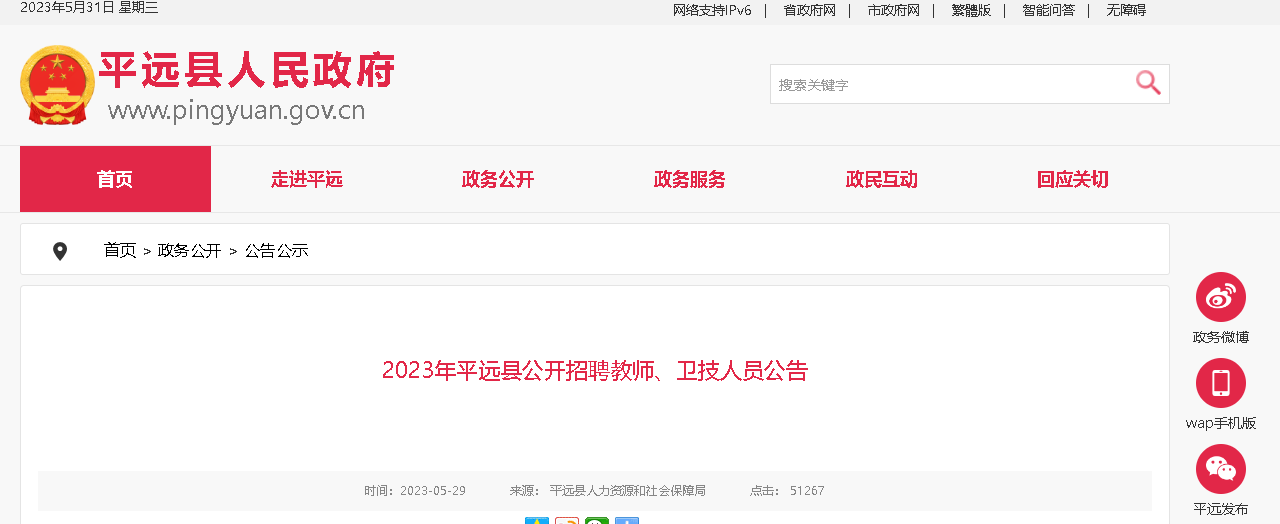Open the 政务公开 navigation tab
This screenshot has height=524, width=1280.
point(498,180)
